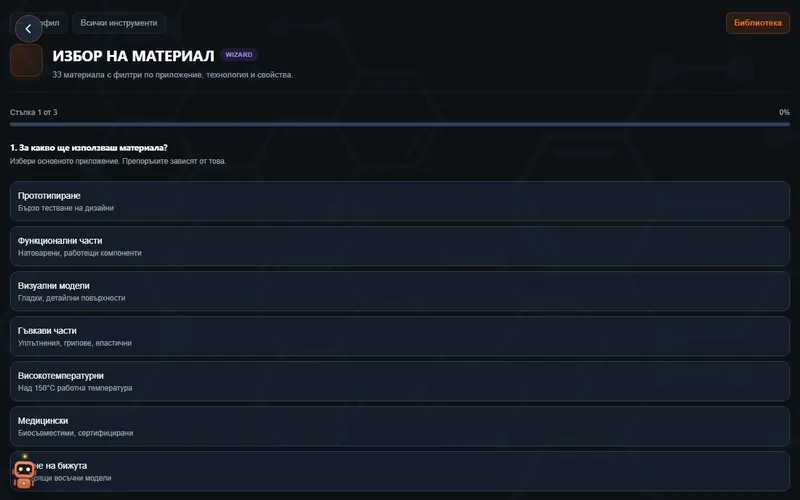Select the jewelry casting (бижута) option
Viewport: 800px width, 500px height.
(400, 471)
